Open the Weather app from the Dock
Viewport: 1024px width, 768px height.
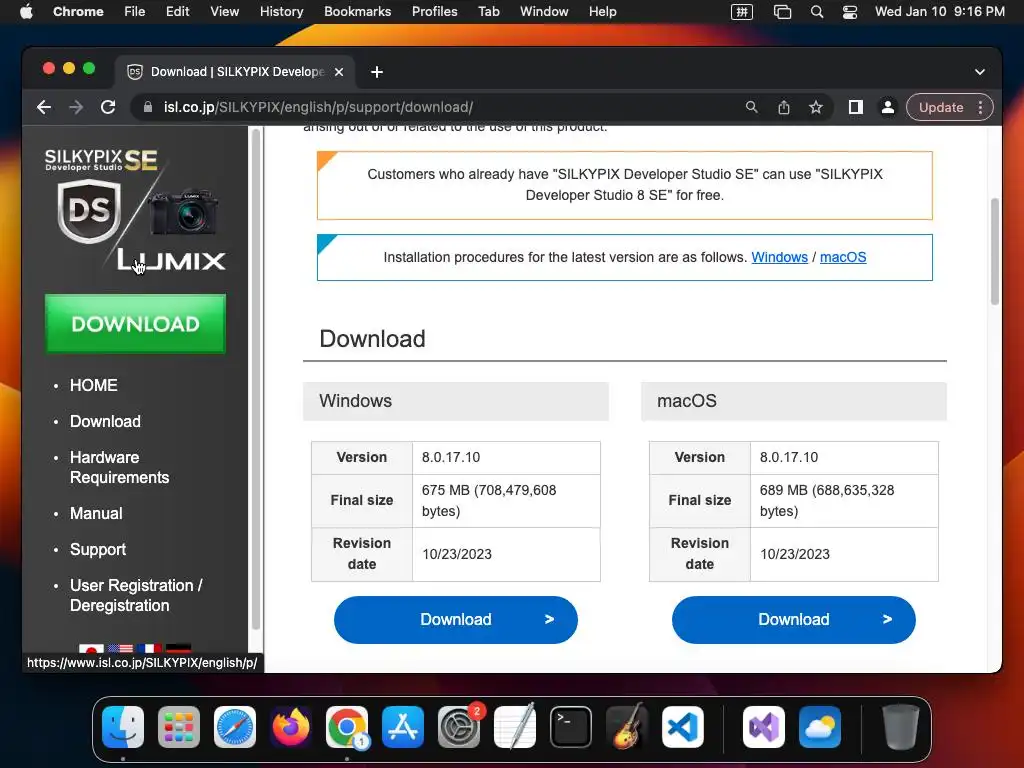[x=820, y=727]
